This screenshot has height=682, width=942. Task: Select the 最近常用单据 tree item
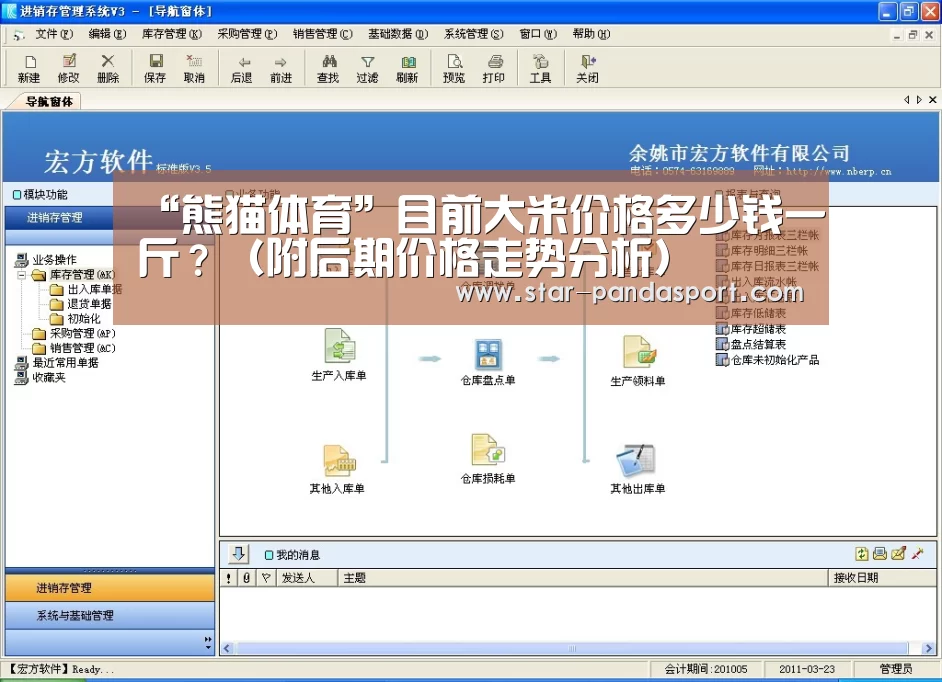57,363
